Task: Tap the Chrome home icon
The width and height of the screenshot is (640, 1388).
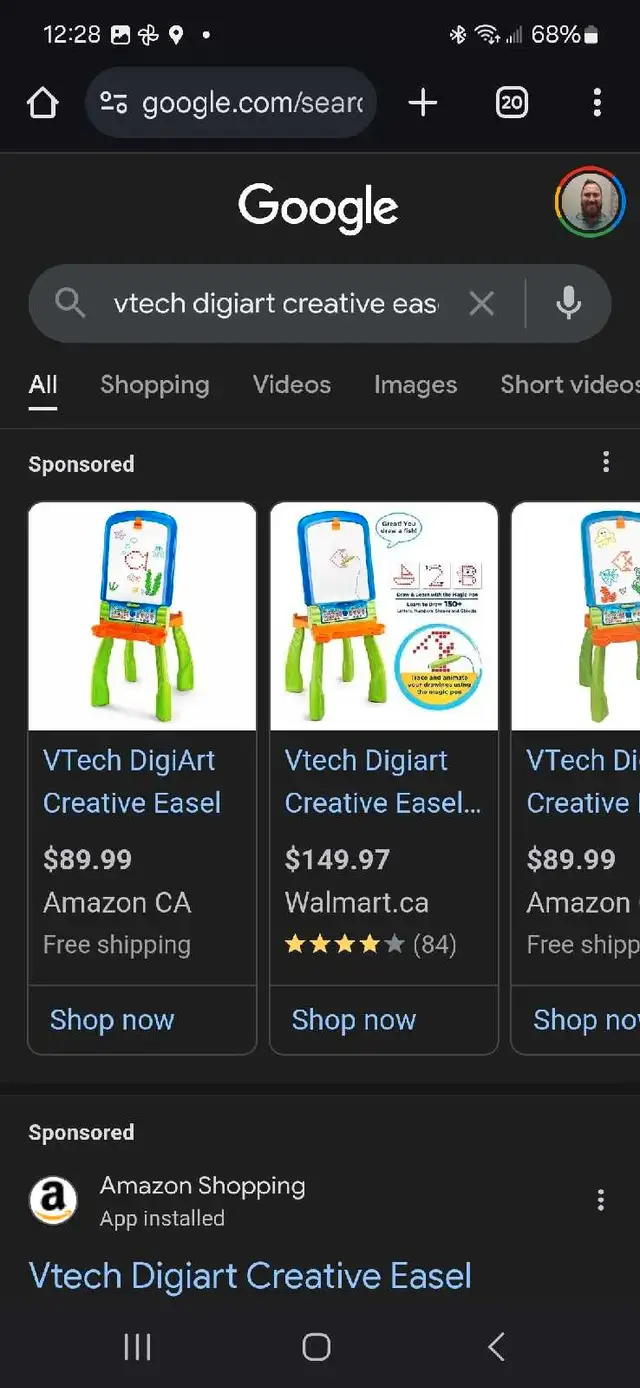Action: [43, 102]
